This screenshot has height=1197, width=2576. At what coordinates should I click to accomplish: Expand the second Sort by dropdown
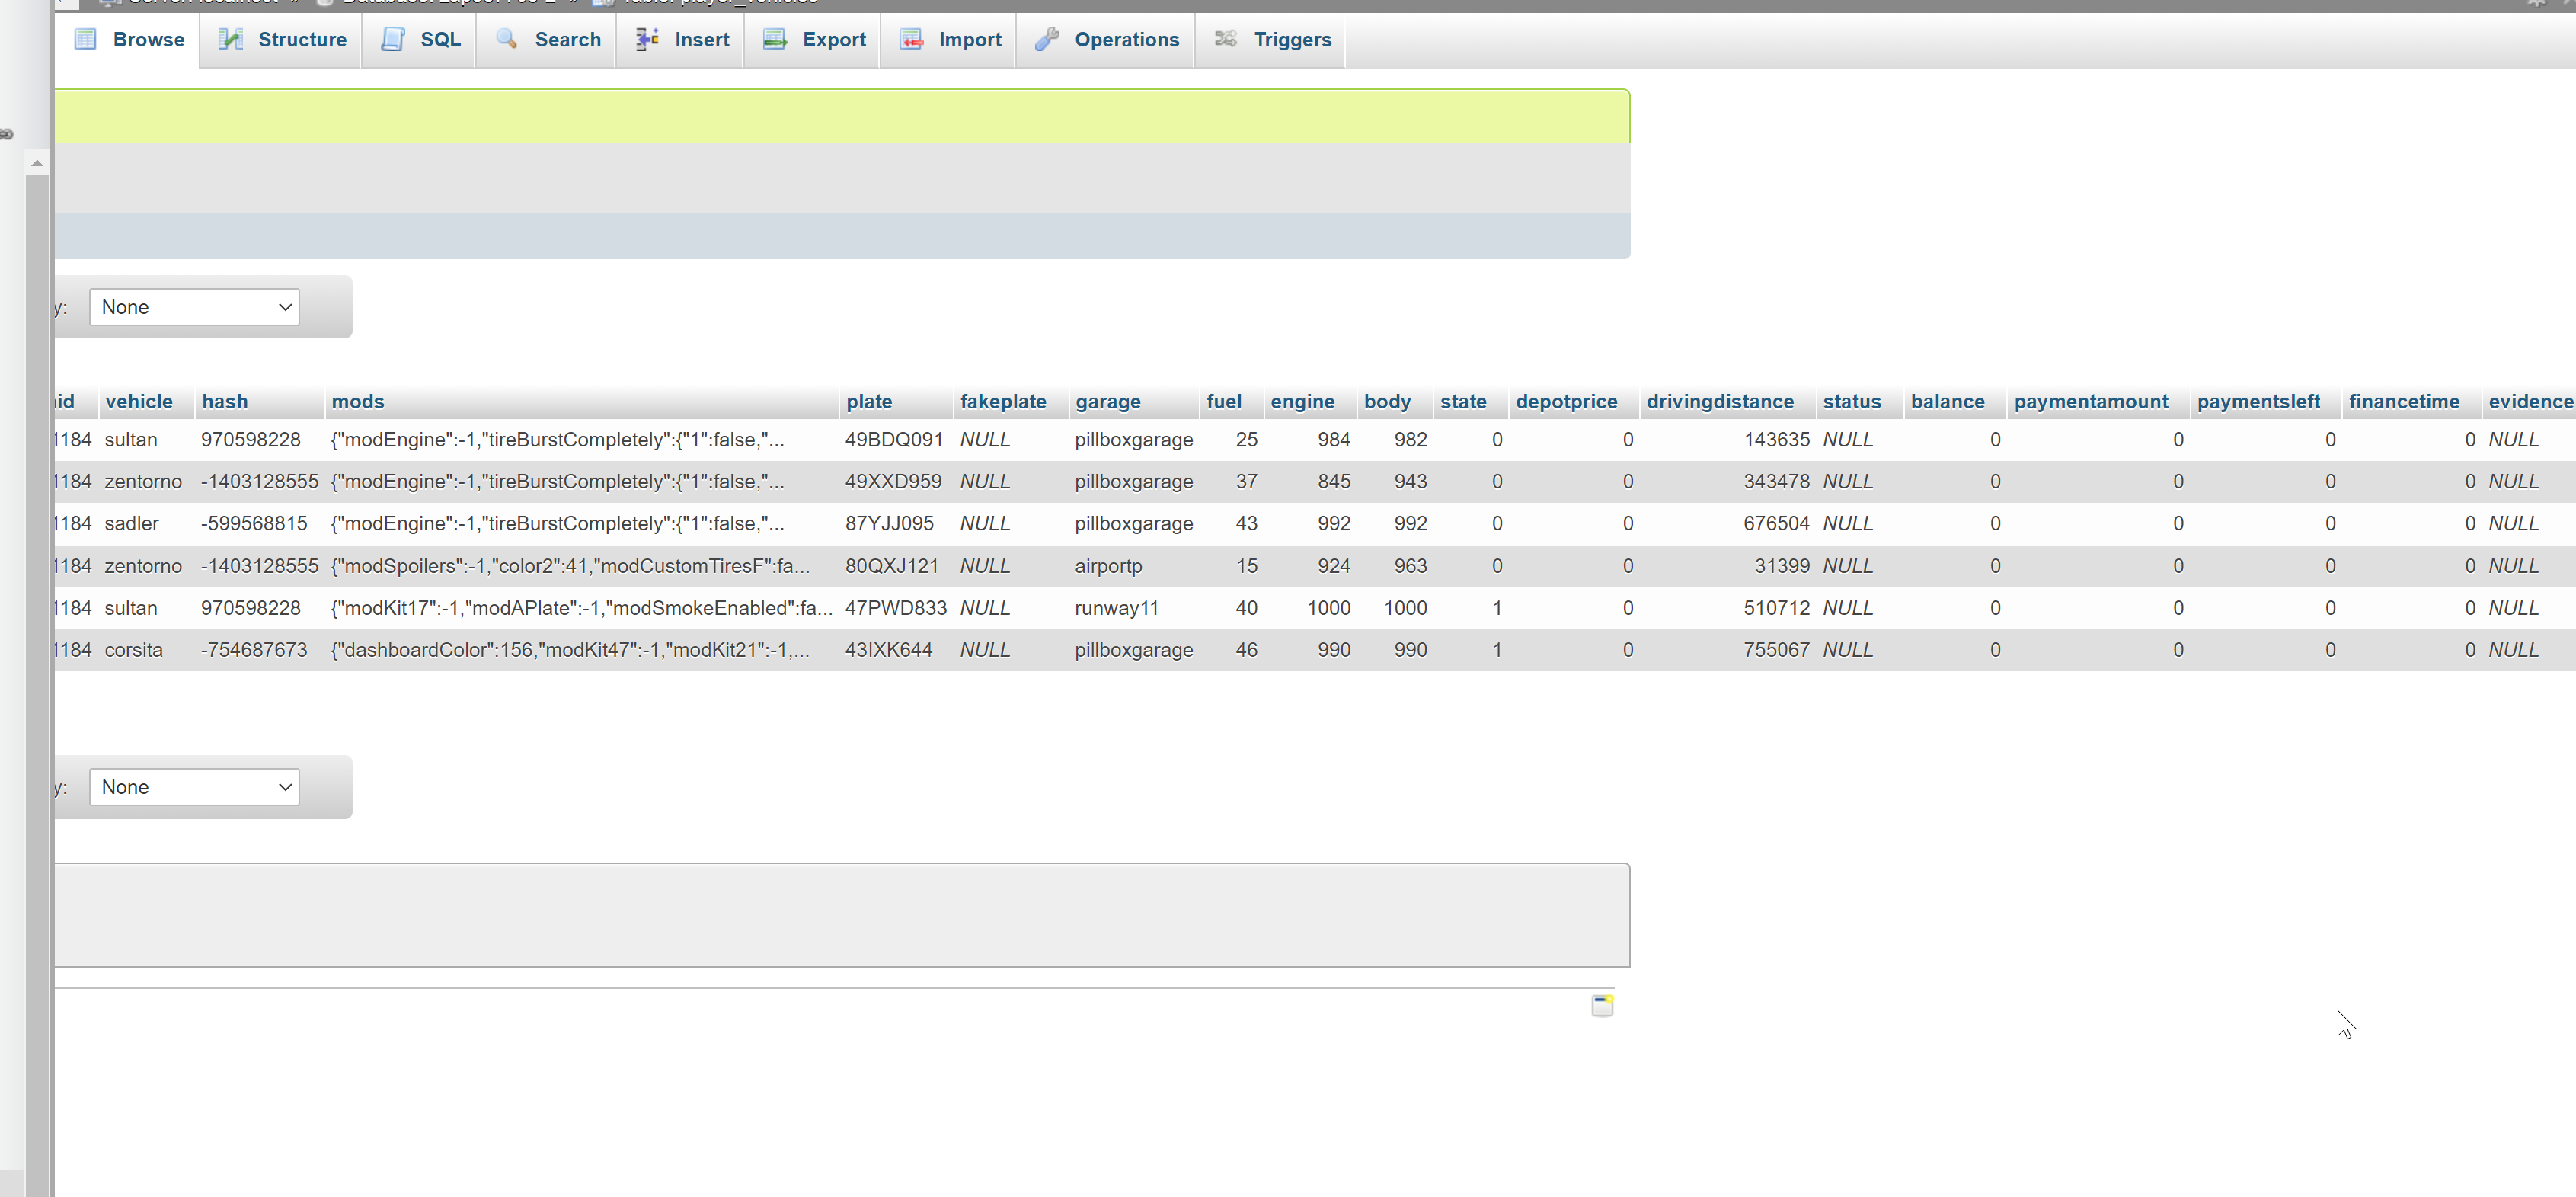194,786
